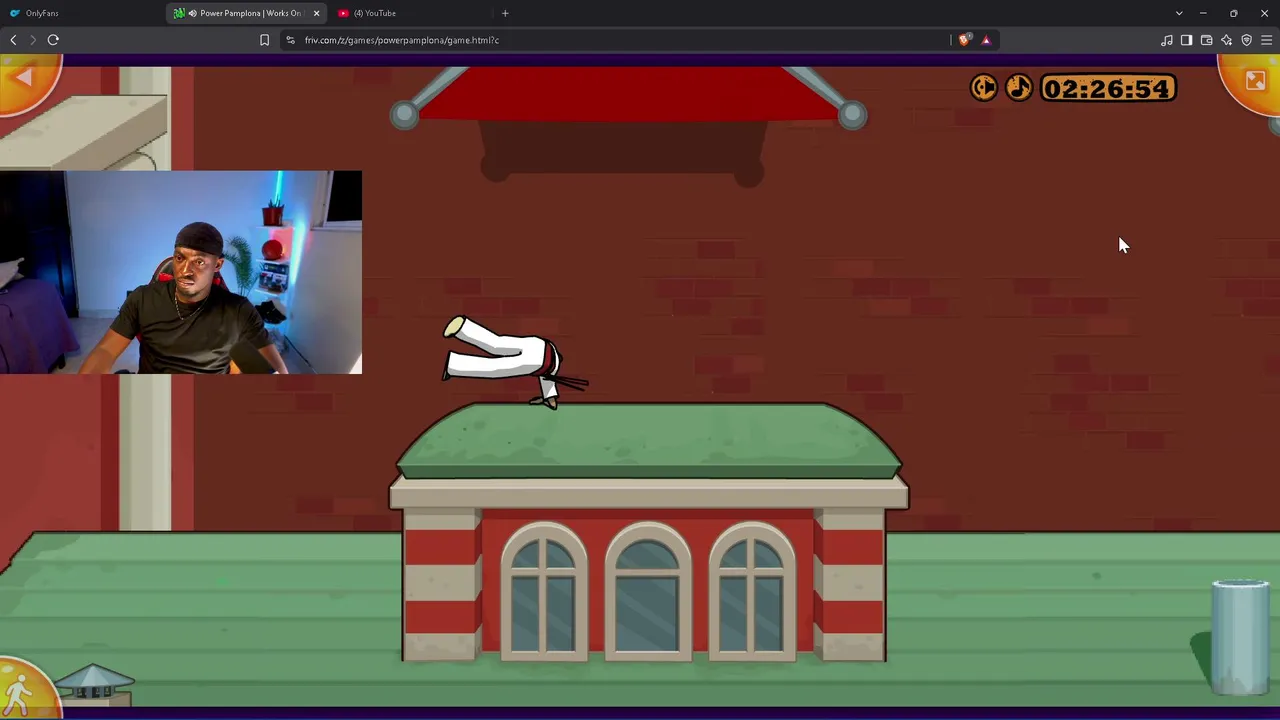Select the Power Pamplona browser tab
The width and height of the screenshot is (1280, 720).
click(247, 13)
